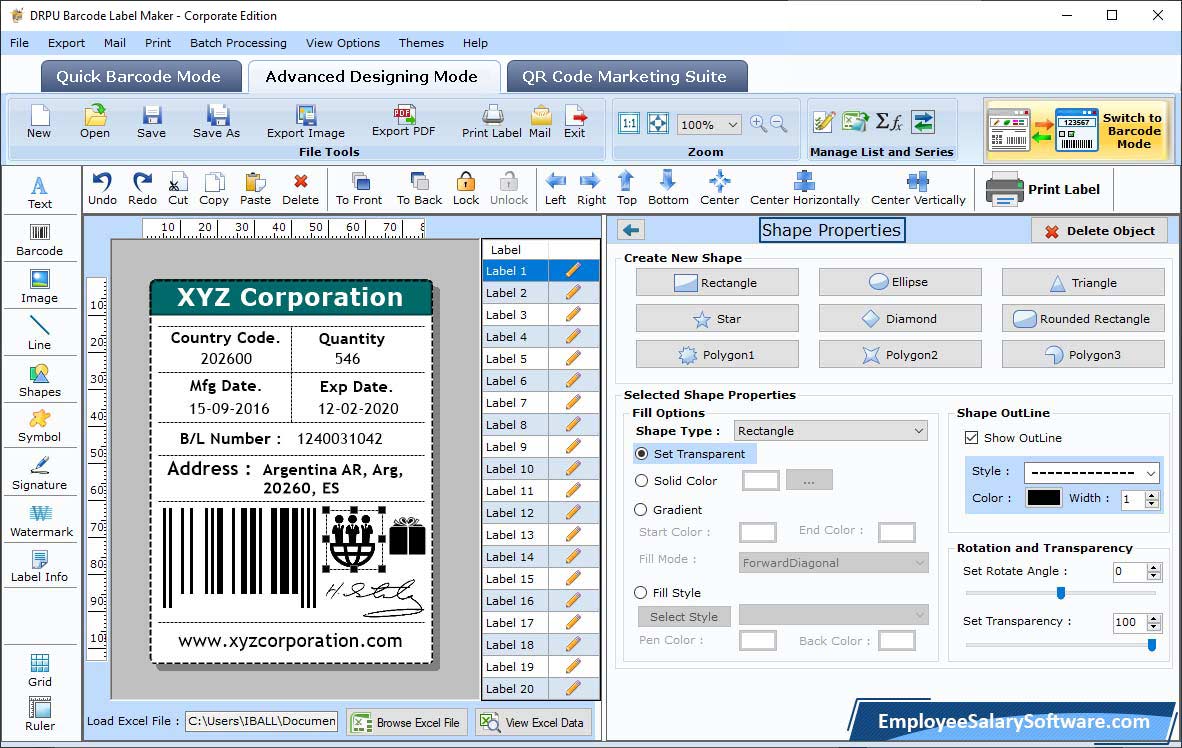Click the formula series icon in Manage List

point(889,122)
